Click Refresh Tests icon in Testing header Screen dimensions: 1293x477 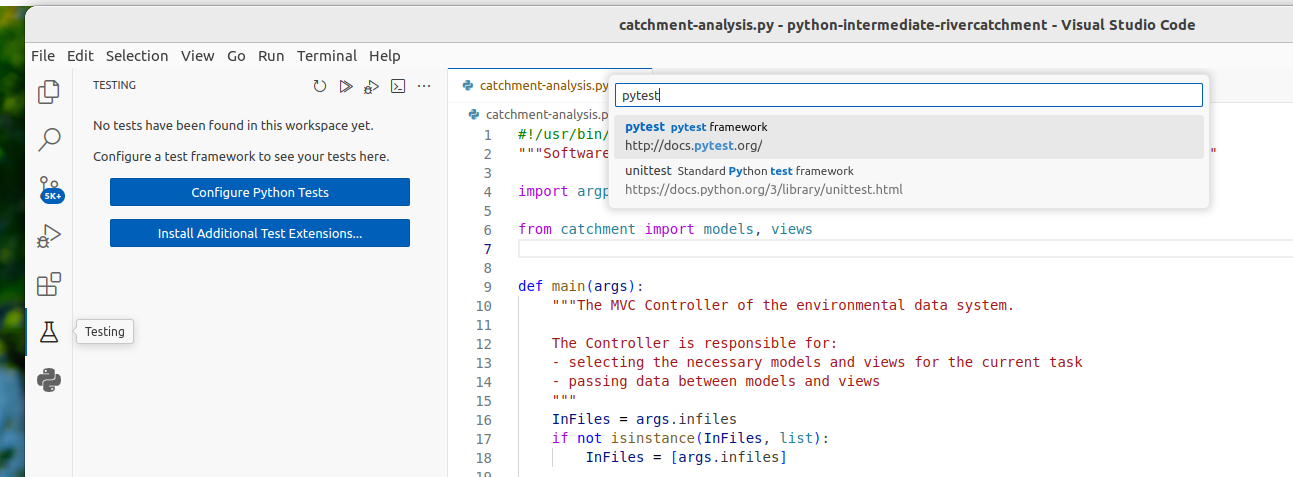tap(320, 86)
